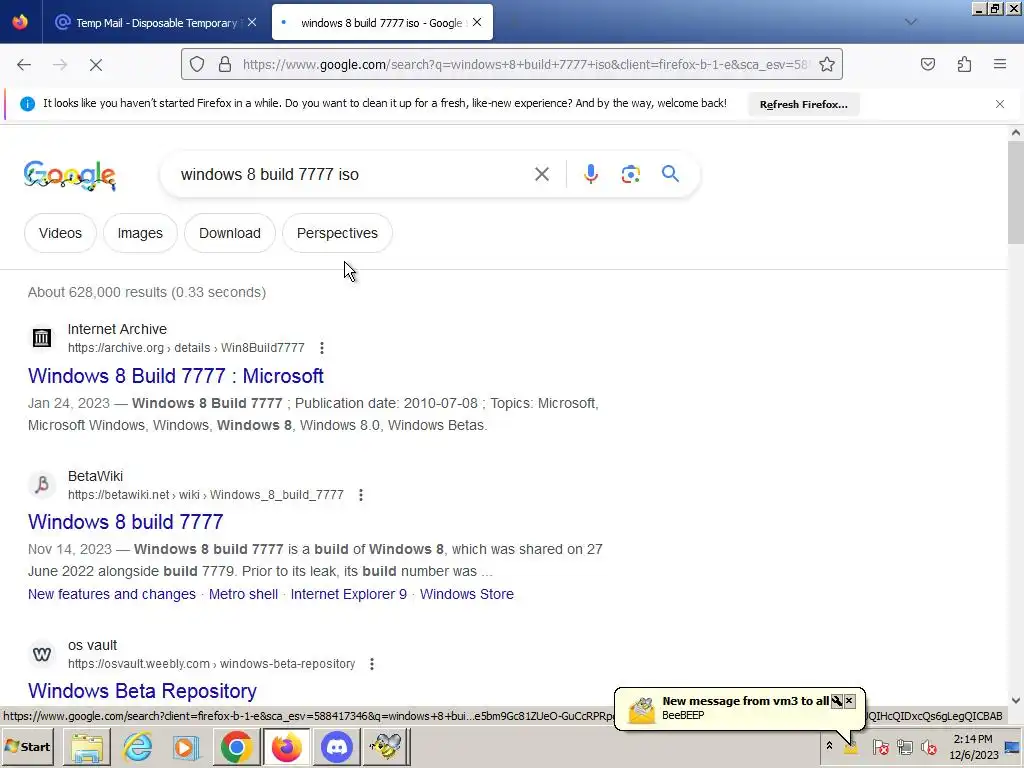Open the New features and changes sitelink

tap(112, 594)
